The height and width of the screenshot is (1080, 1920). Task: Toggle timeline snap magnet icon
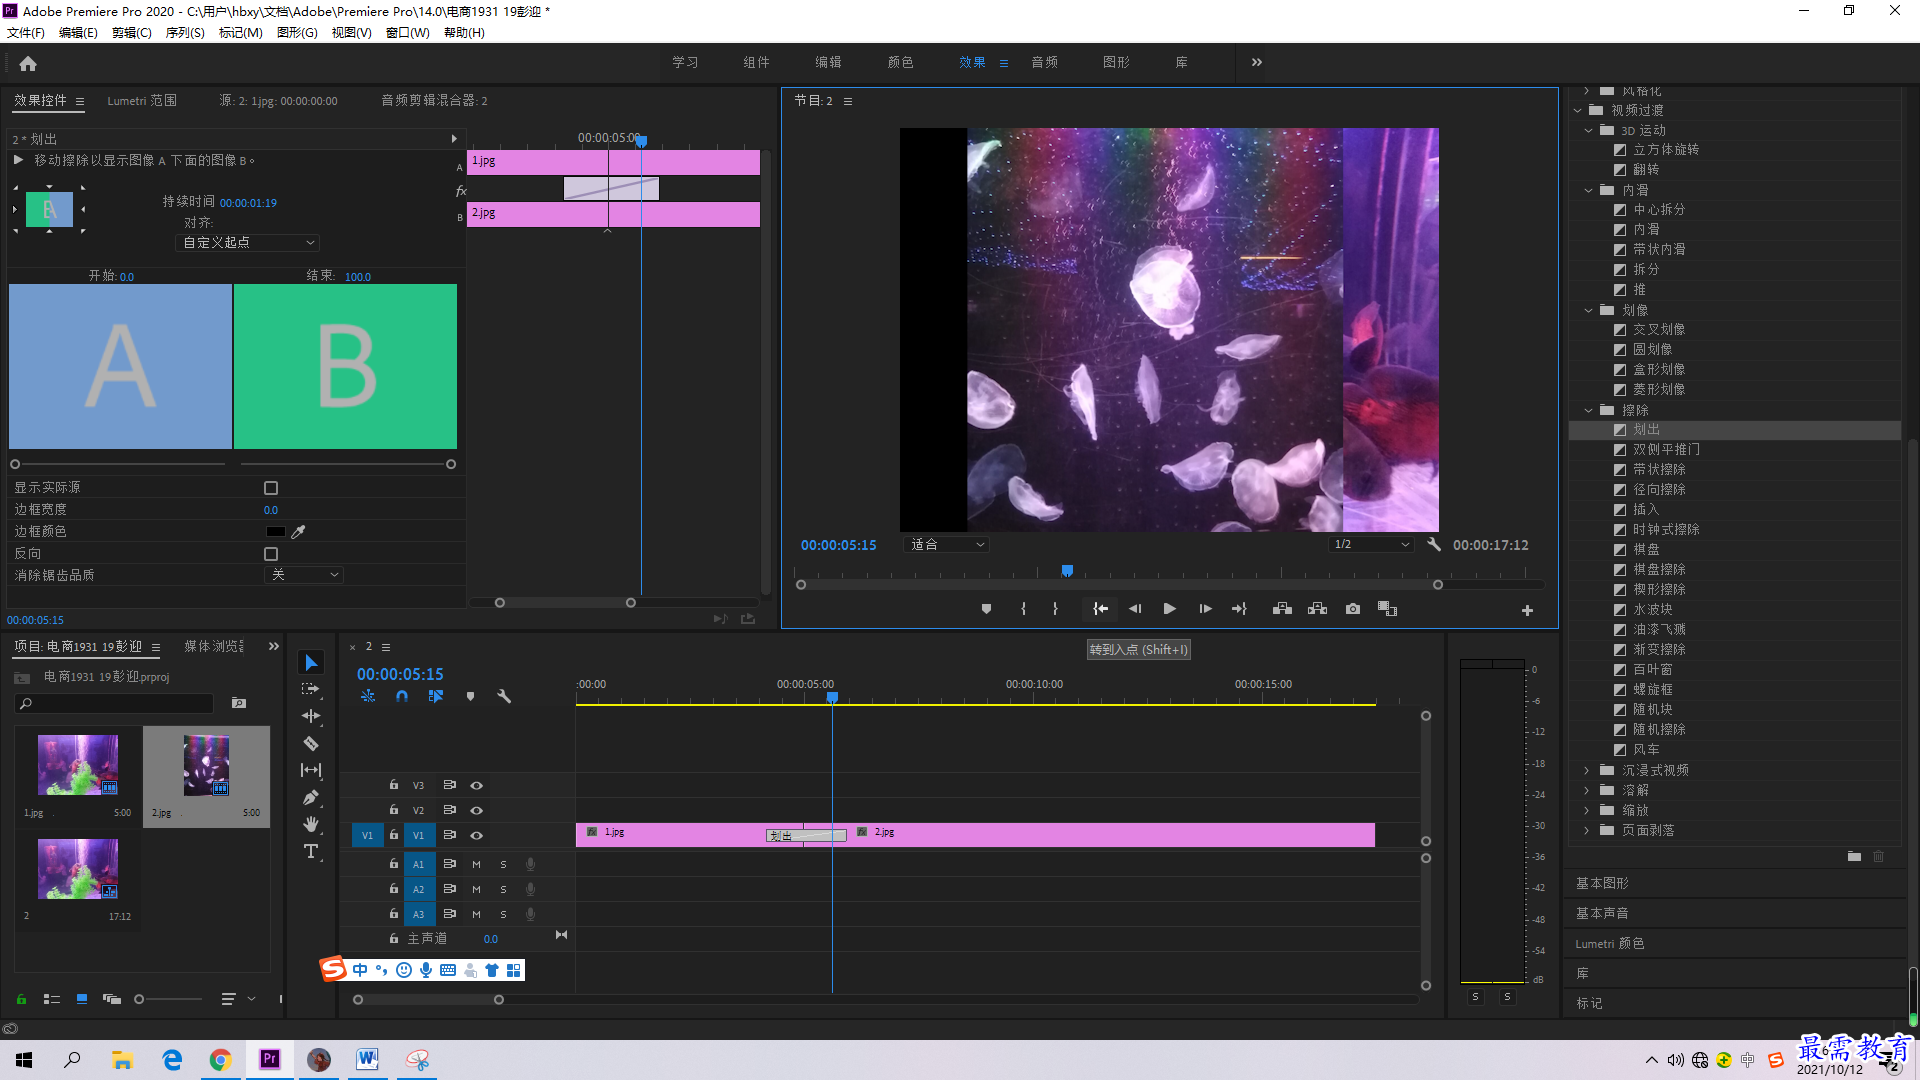(x=402, y=696)
